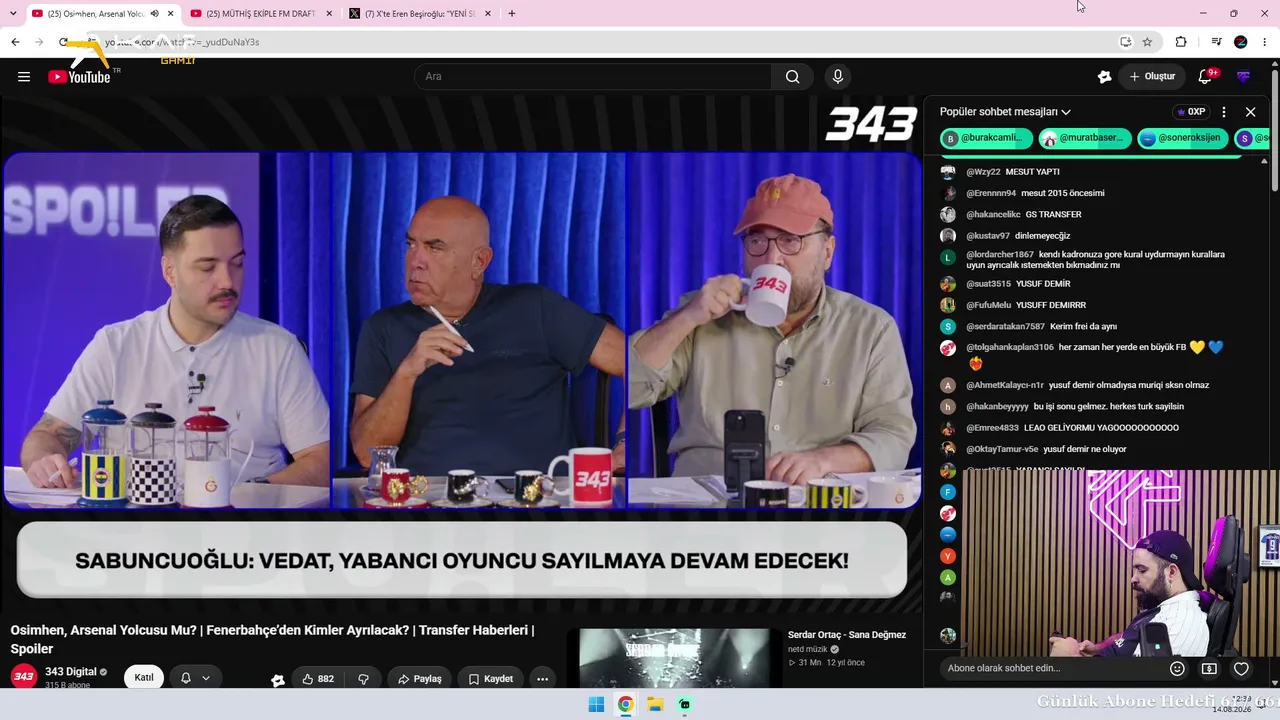Select the @soneroksijen chat chip

1182,138
